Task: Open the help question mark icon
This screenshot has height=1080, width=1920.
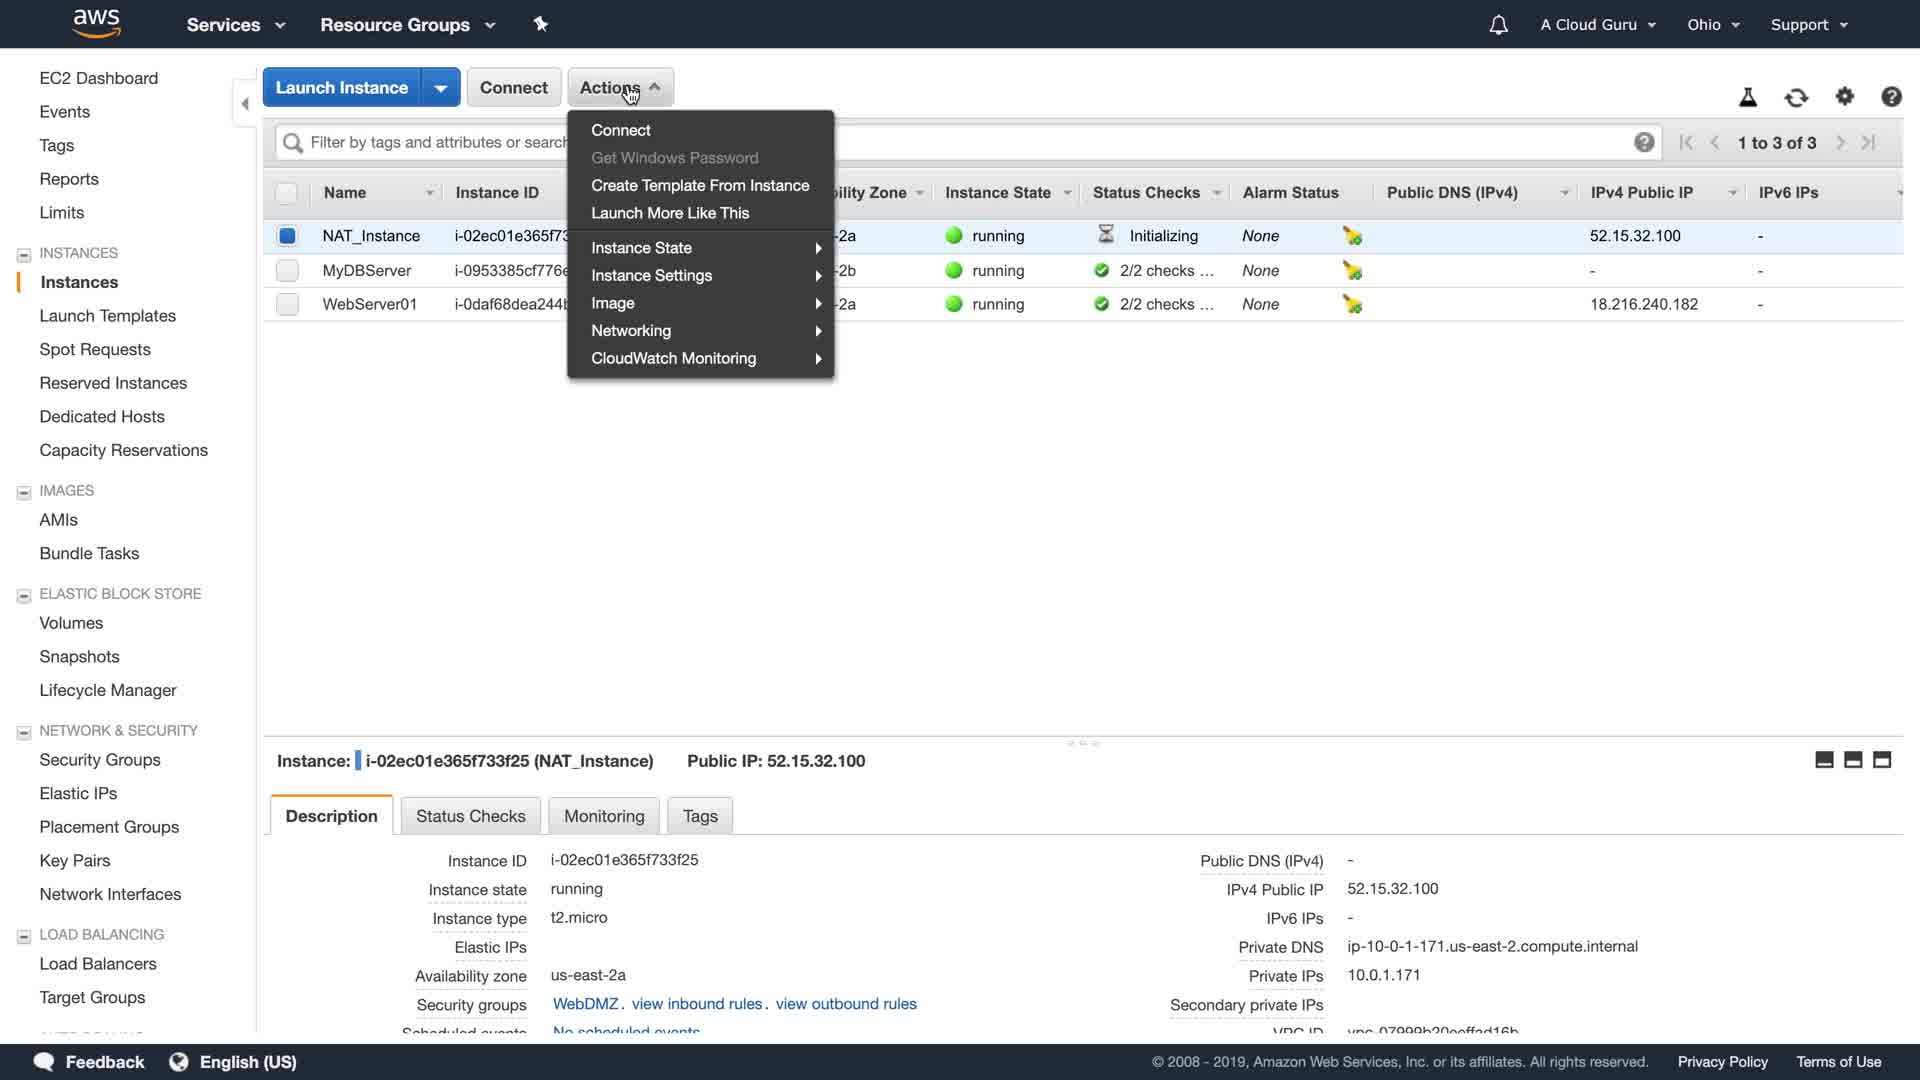Action: click(1890, 97)
